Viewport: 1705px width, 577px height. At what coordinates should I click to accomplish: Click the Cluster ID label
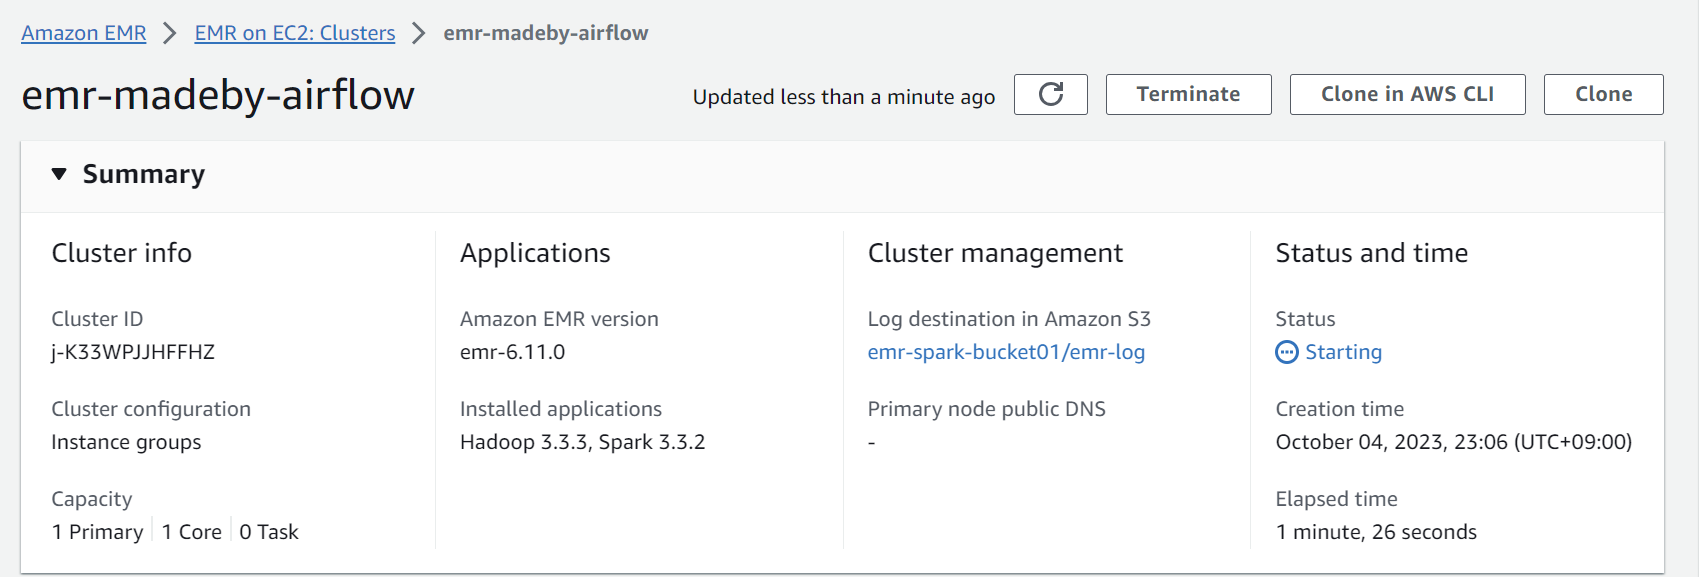point(97,319)
